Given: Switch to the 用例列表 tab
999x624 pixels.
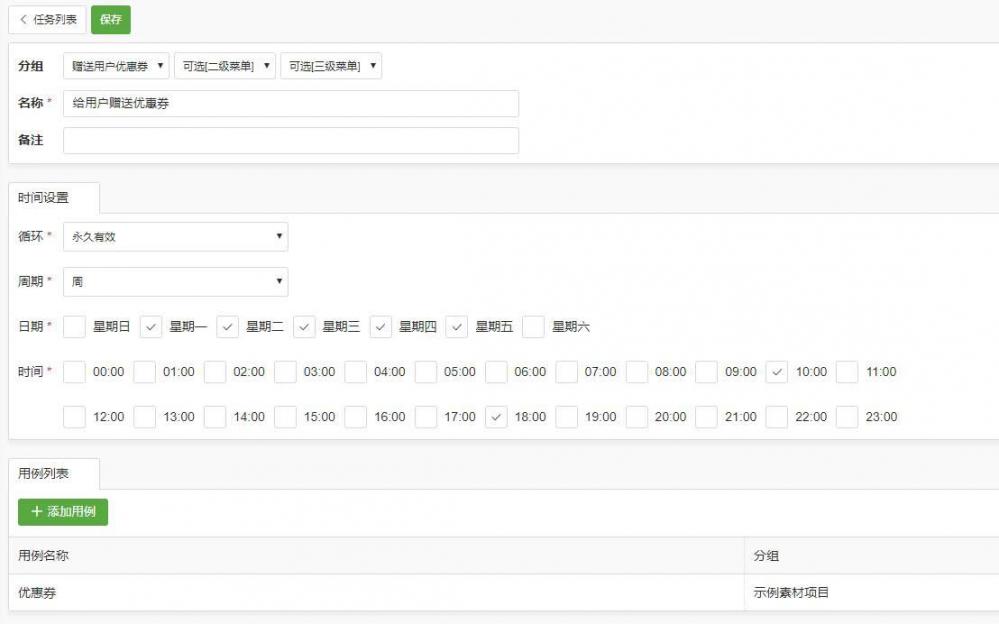Looking at the screenshot, I should point(44,474).
